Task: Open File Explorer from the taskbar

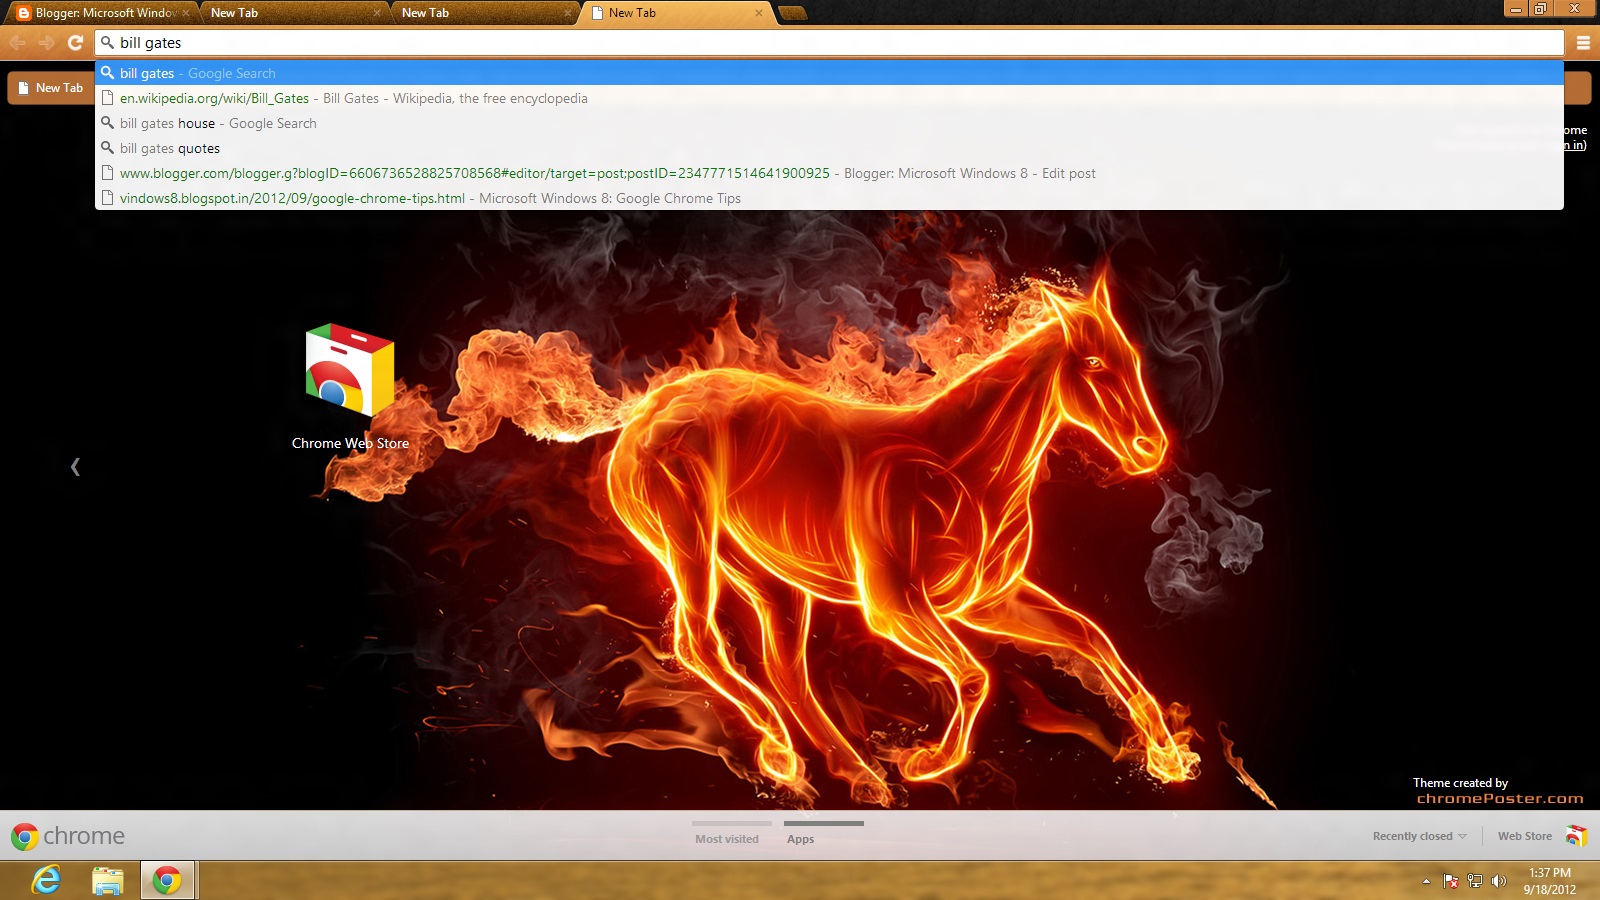Action: (x=107, y=880)
